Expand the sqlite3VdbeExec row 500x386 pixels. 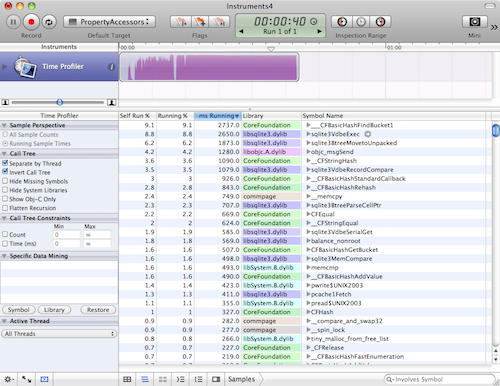(x=308, y=134)
